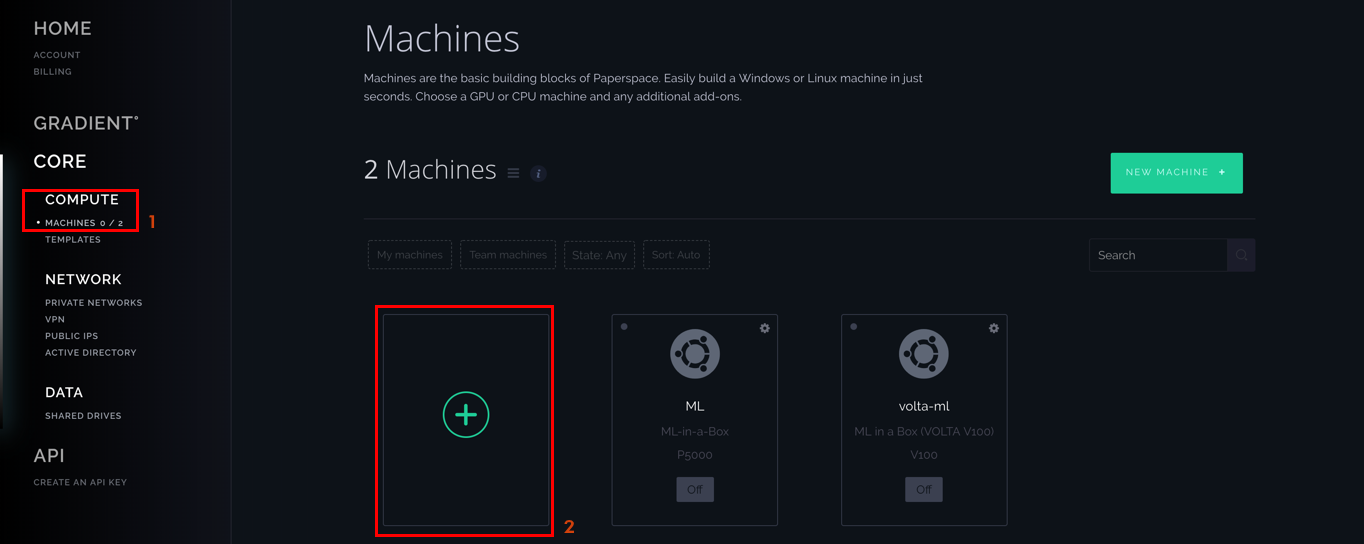Go to HOME in the sidebar
Screen dimensions: 1364x544
(63, 29)
